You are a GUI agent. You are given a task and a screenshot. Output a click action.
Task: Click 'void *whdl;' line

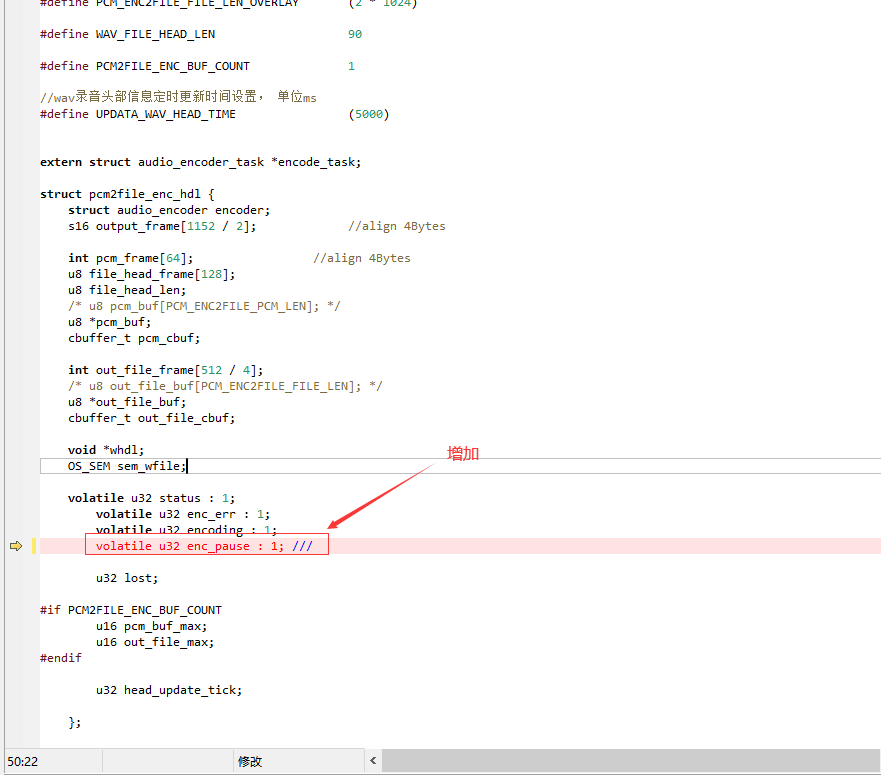[106, 450]
